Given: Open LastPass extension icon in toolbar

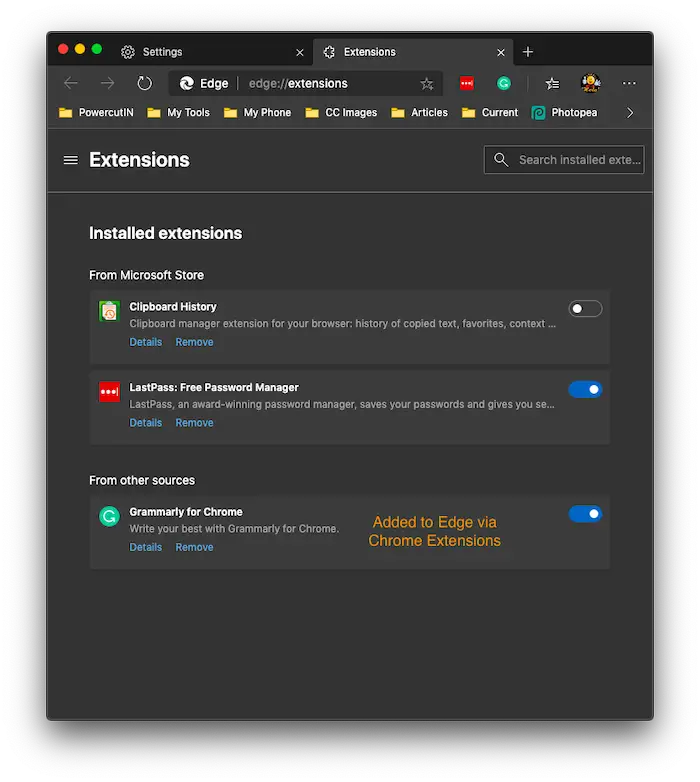Looking at the screenshot, I should coord(467,83).
